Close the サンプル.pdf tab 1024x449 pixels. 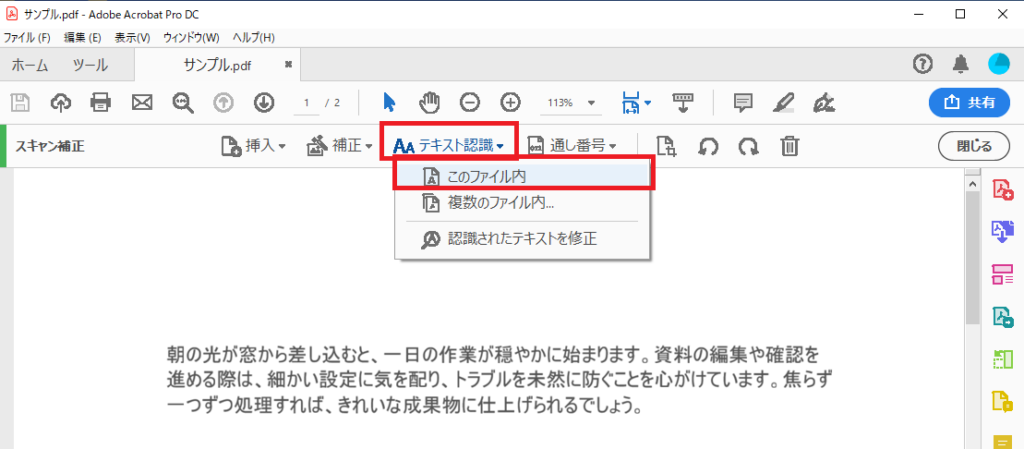click(289, 65)
